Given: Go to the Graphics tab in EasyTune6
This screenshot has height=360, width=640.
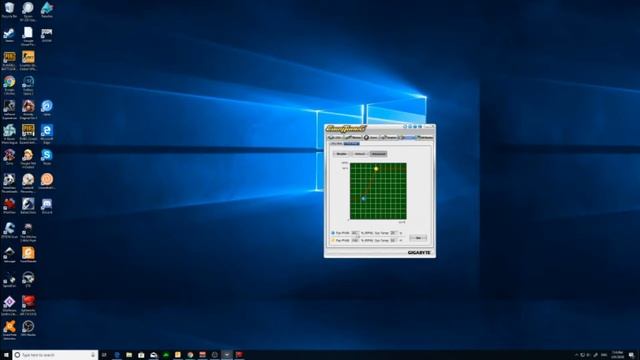Looking at the screenshot, I should (389, 138).
